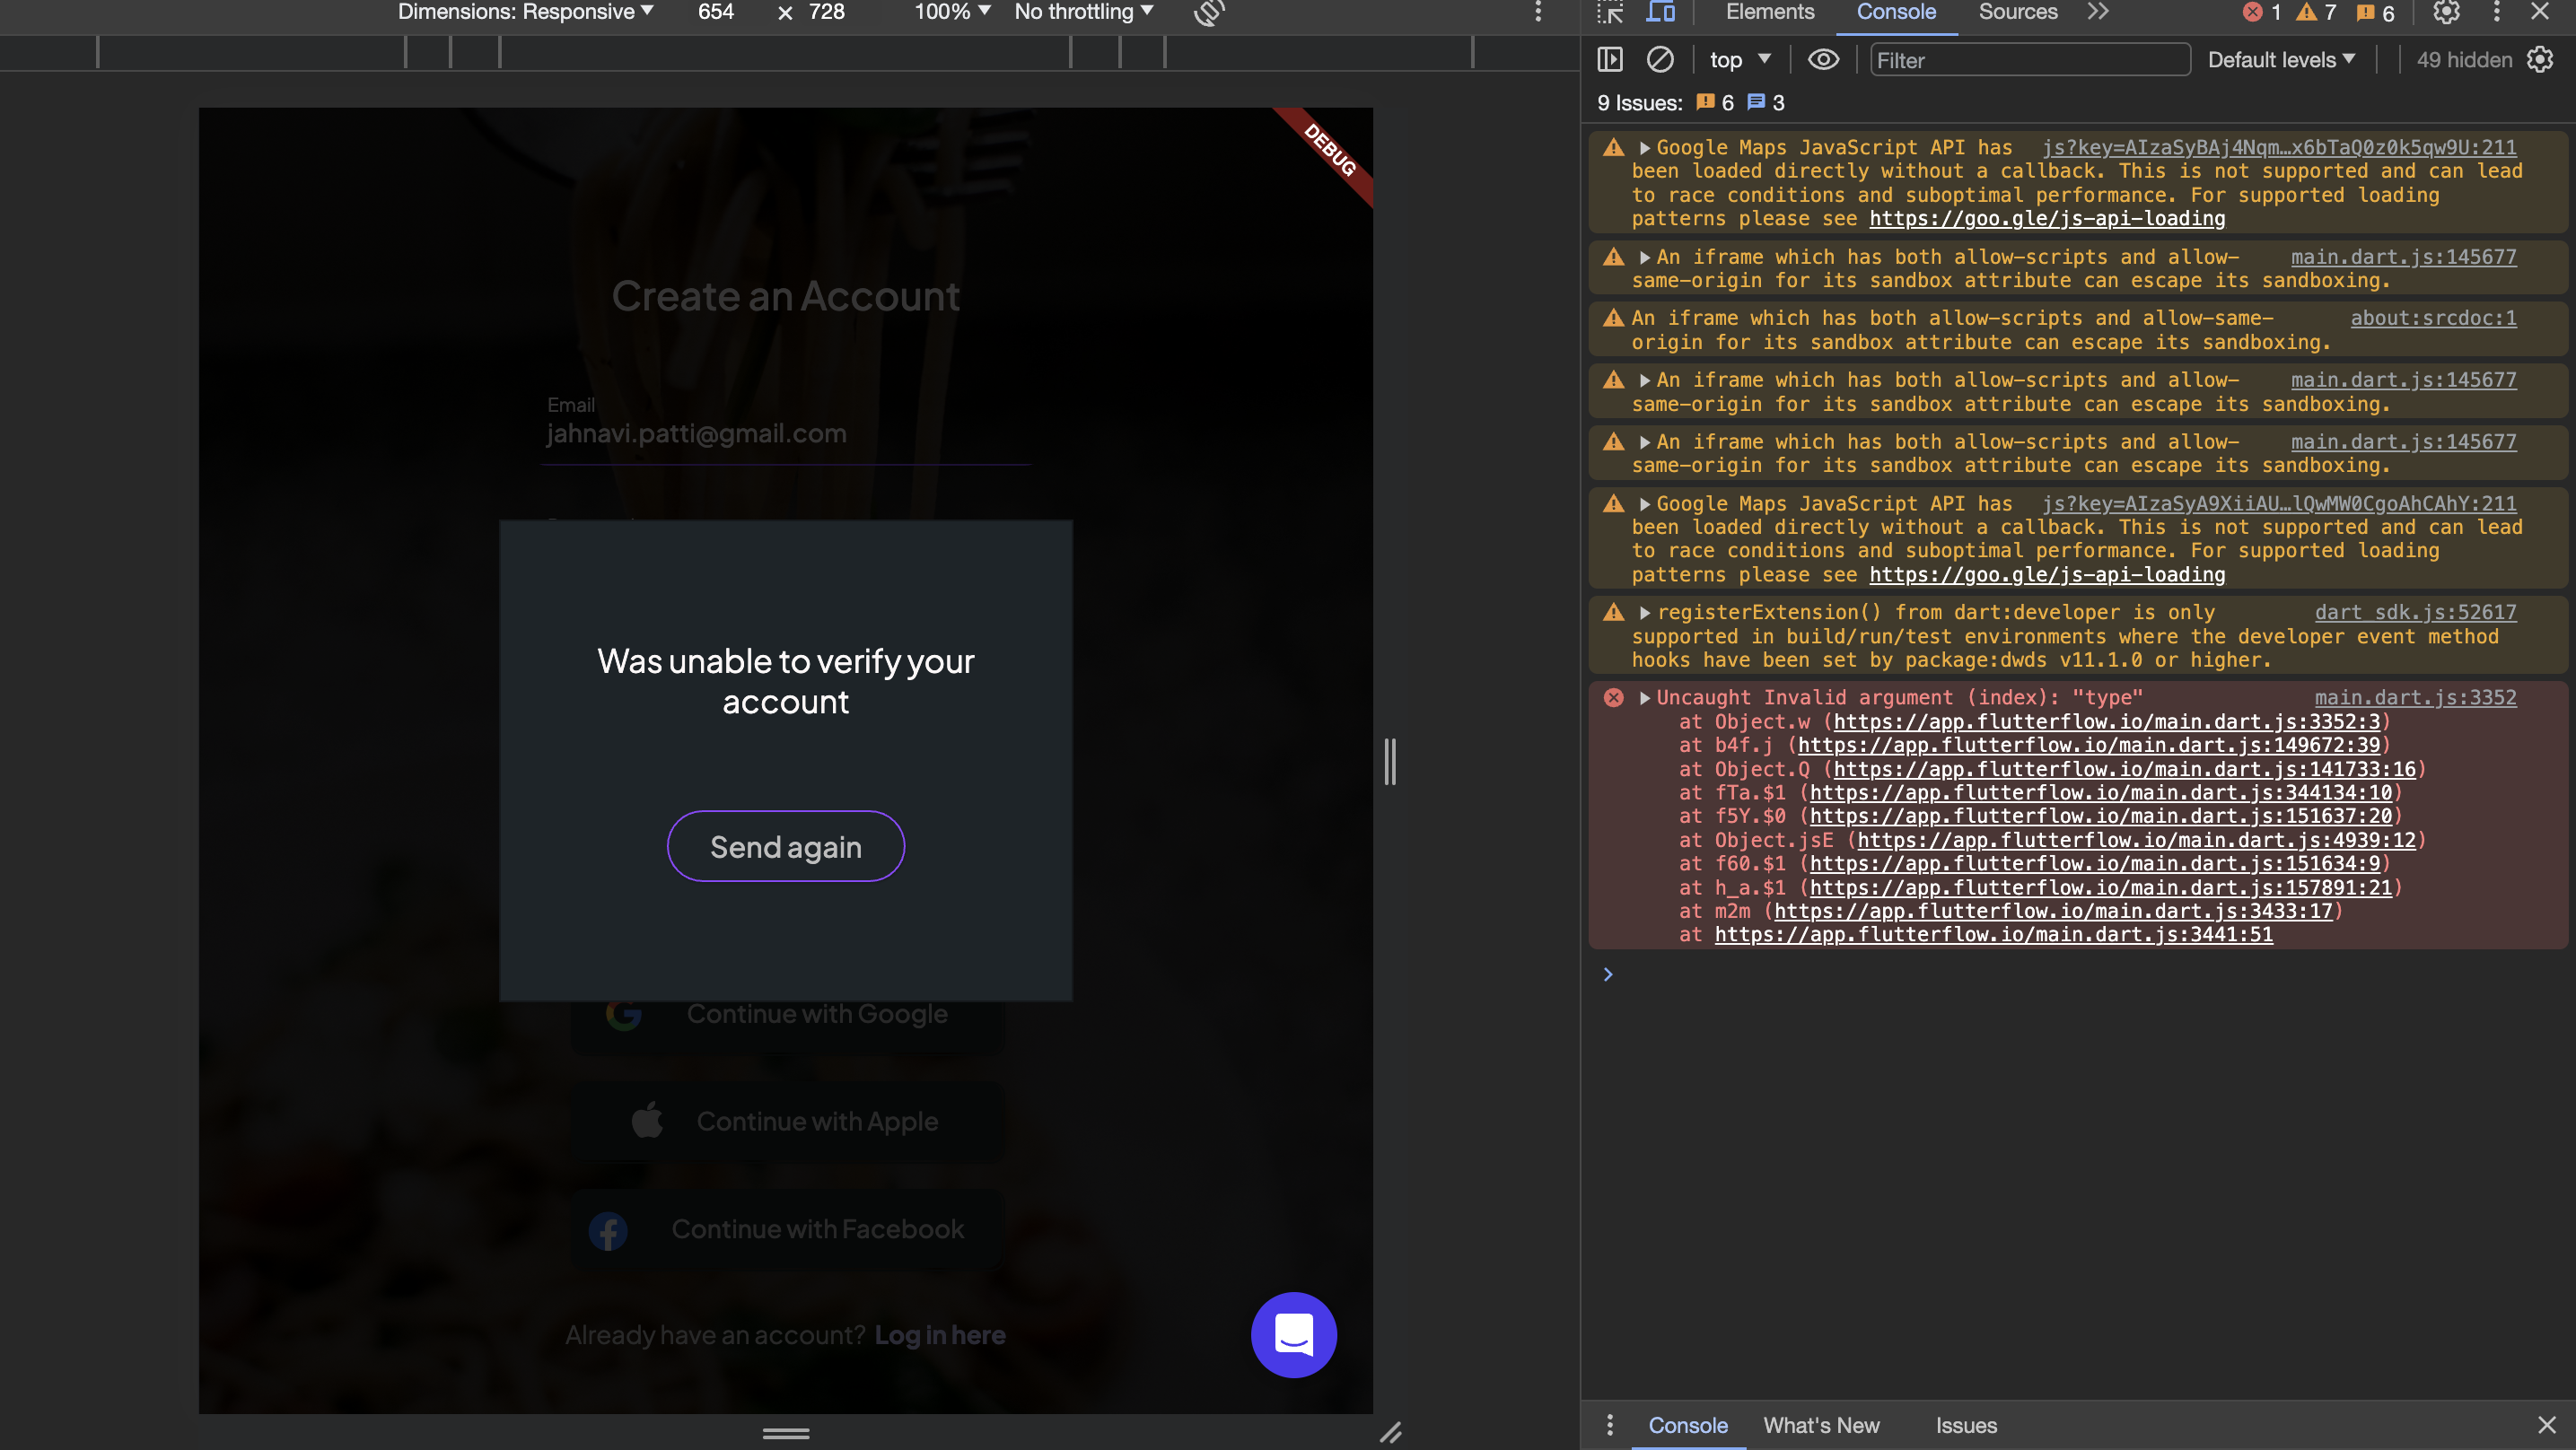Clear the console messages
Viewport: 2576px width, 1450px height.
1661,59
